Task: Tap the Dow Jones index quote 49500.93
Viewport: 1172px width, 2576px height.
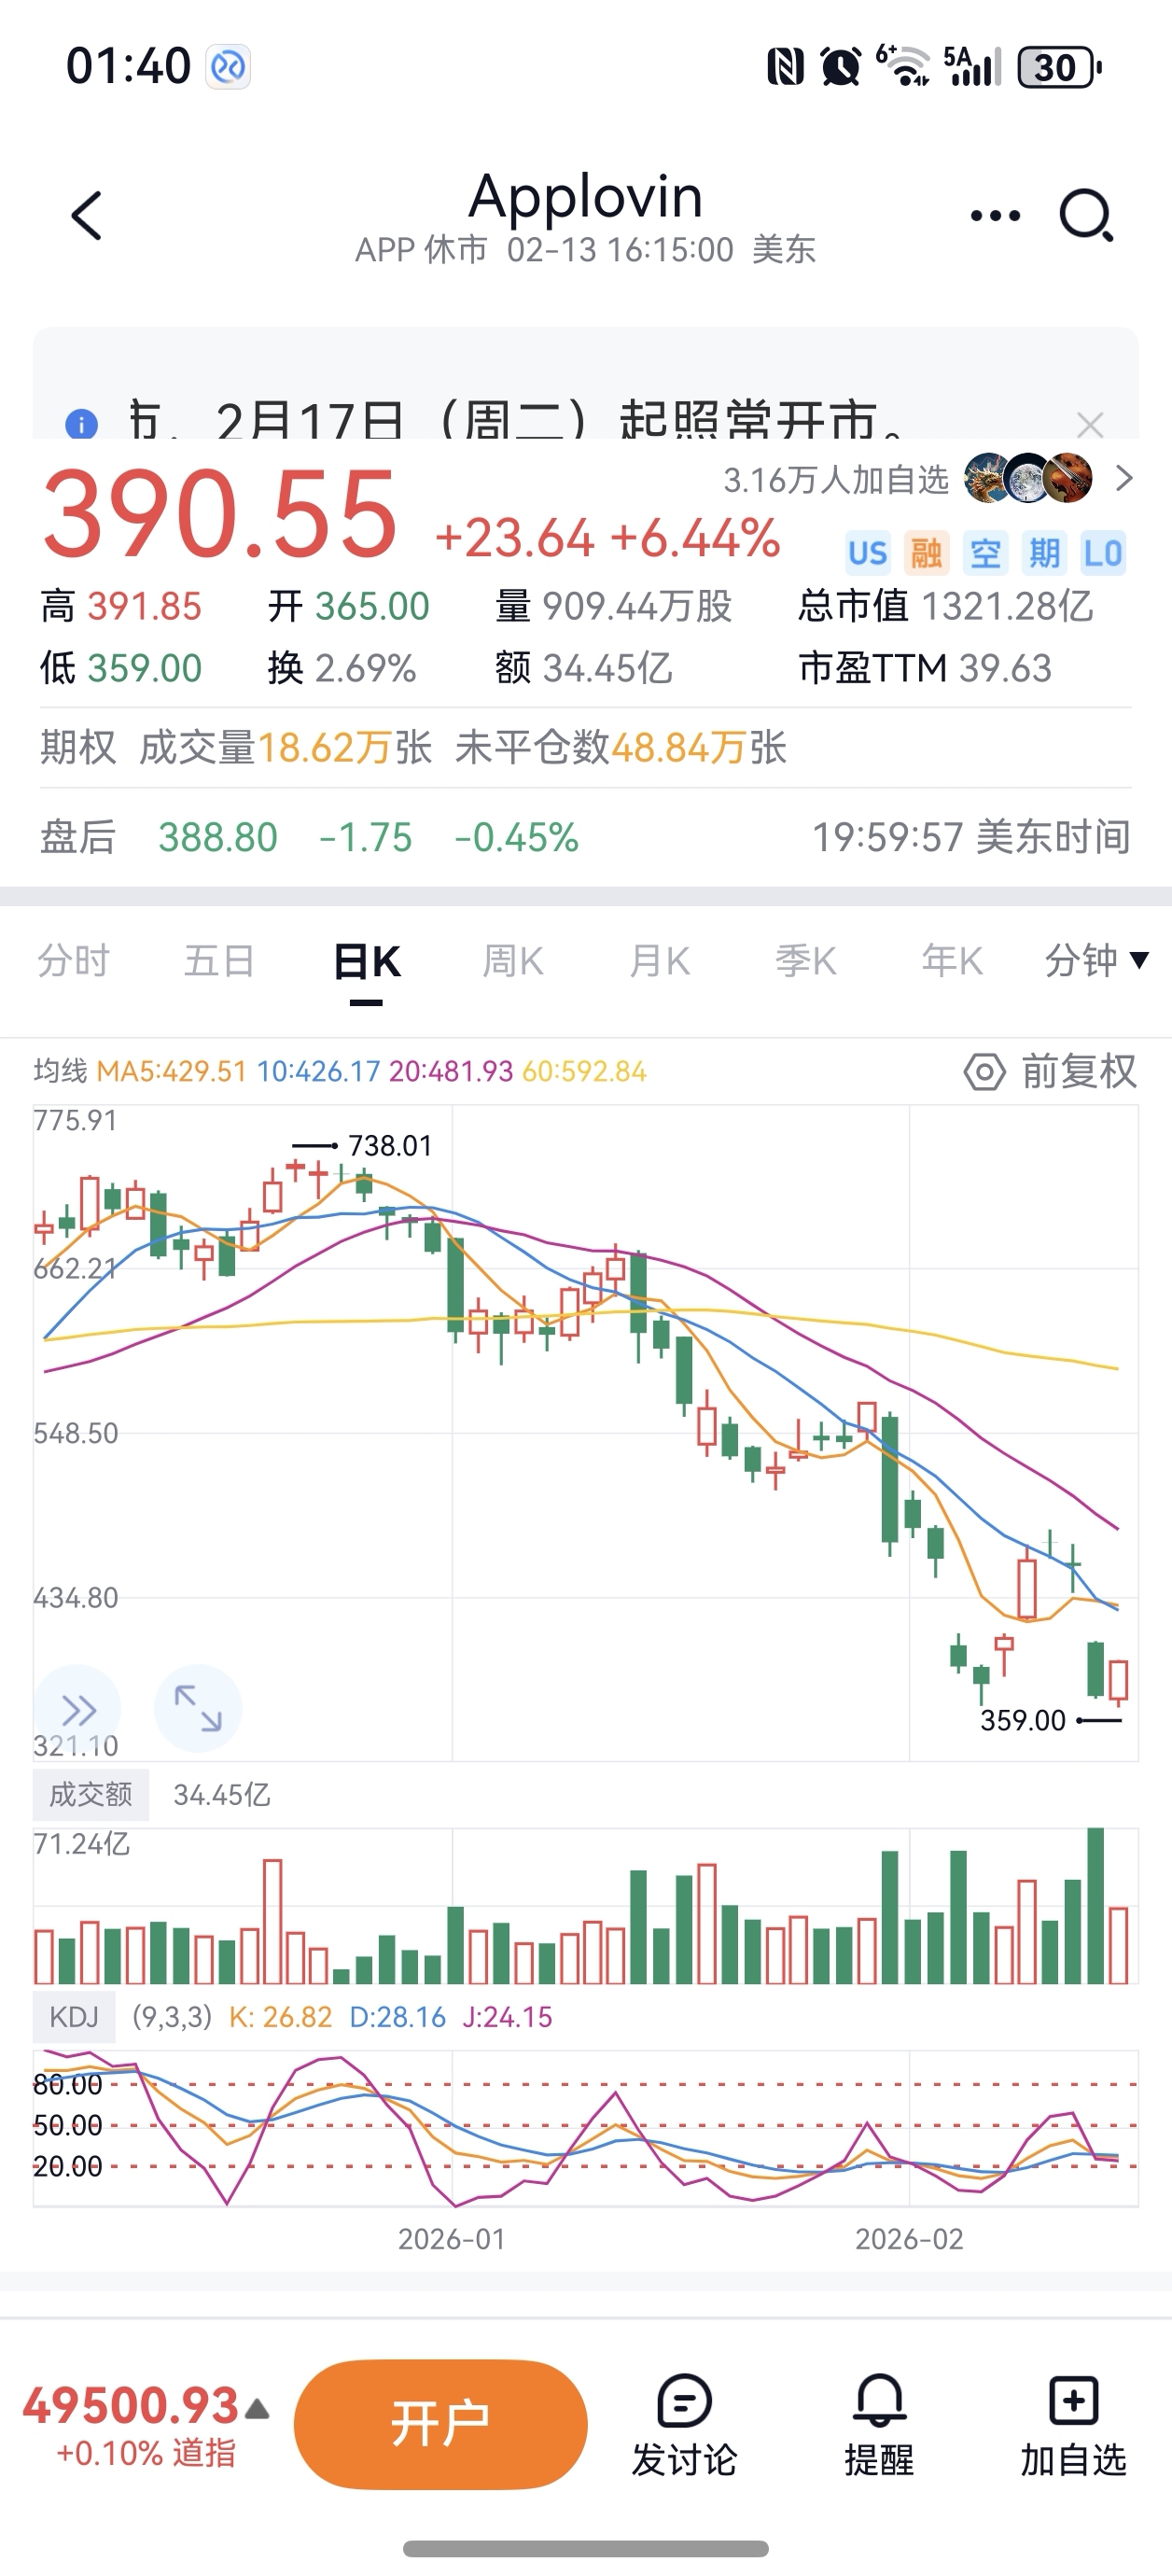Action: coord(132,2406)
